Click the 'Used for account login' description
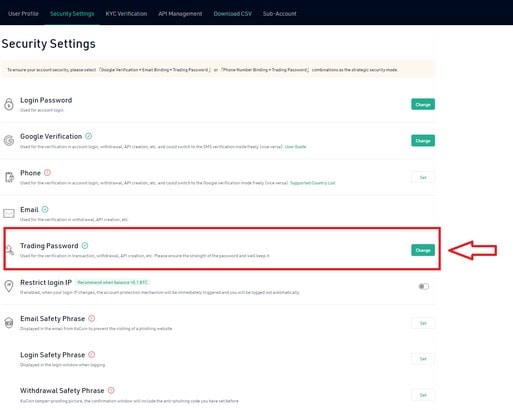The width and height of the screenshot is (513, 410). click(42, 110)
